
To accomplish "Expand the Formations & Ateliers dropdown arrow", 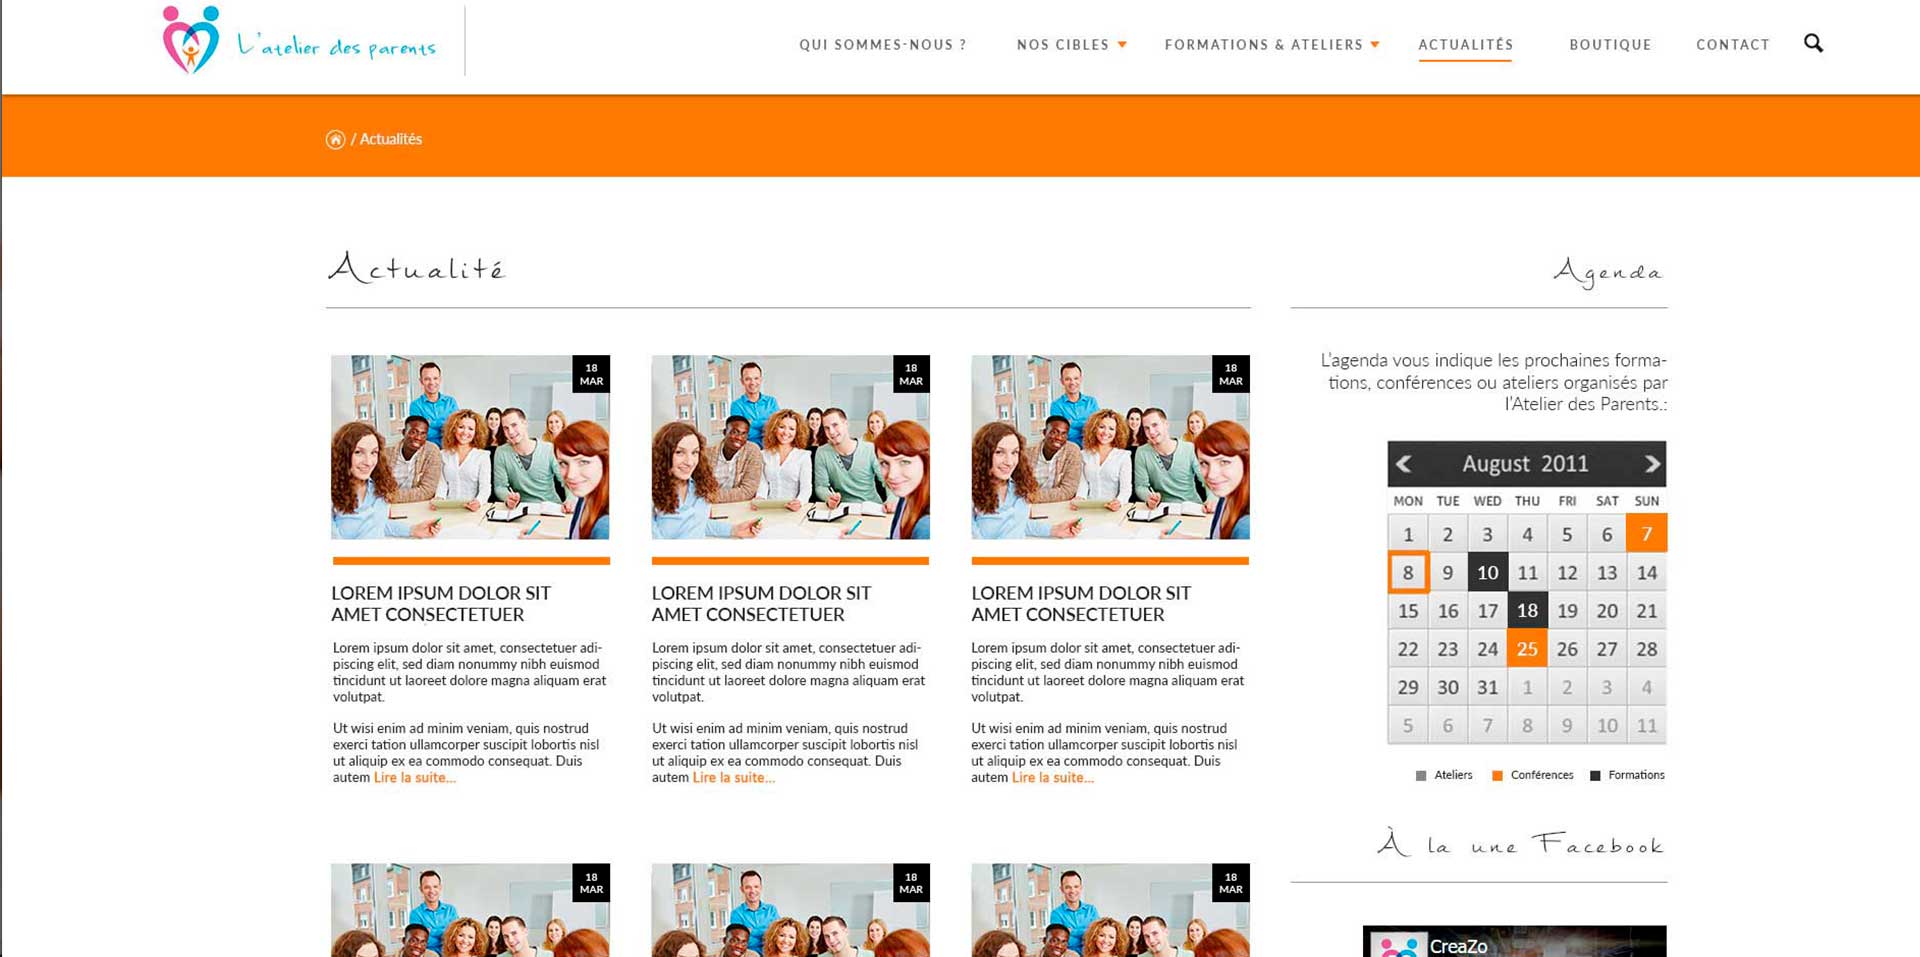I will pos(1375,45).
